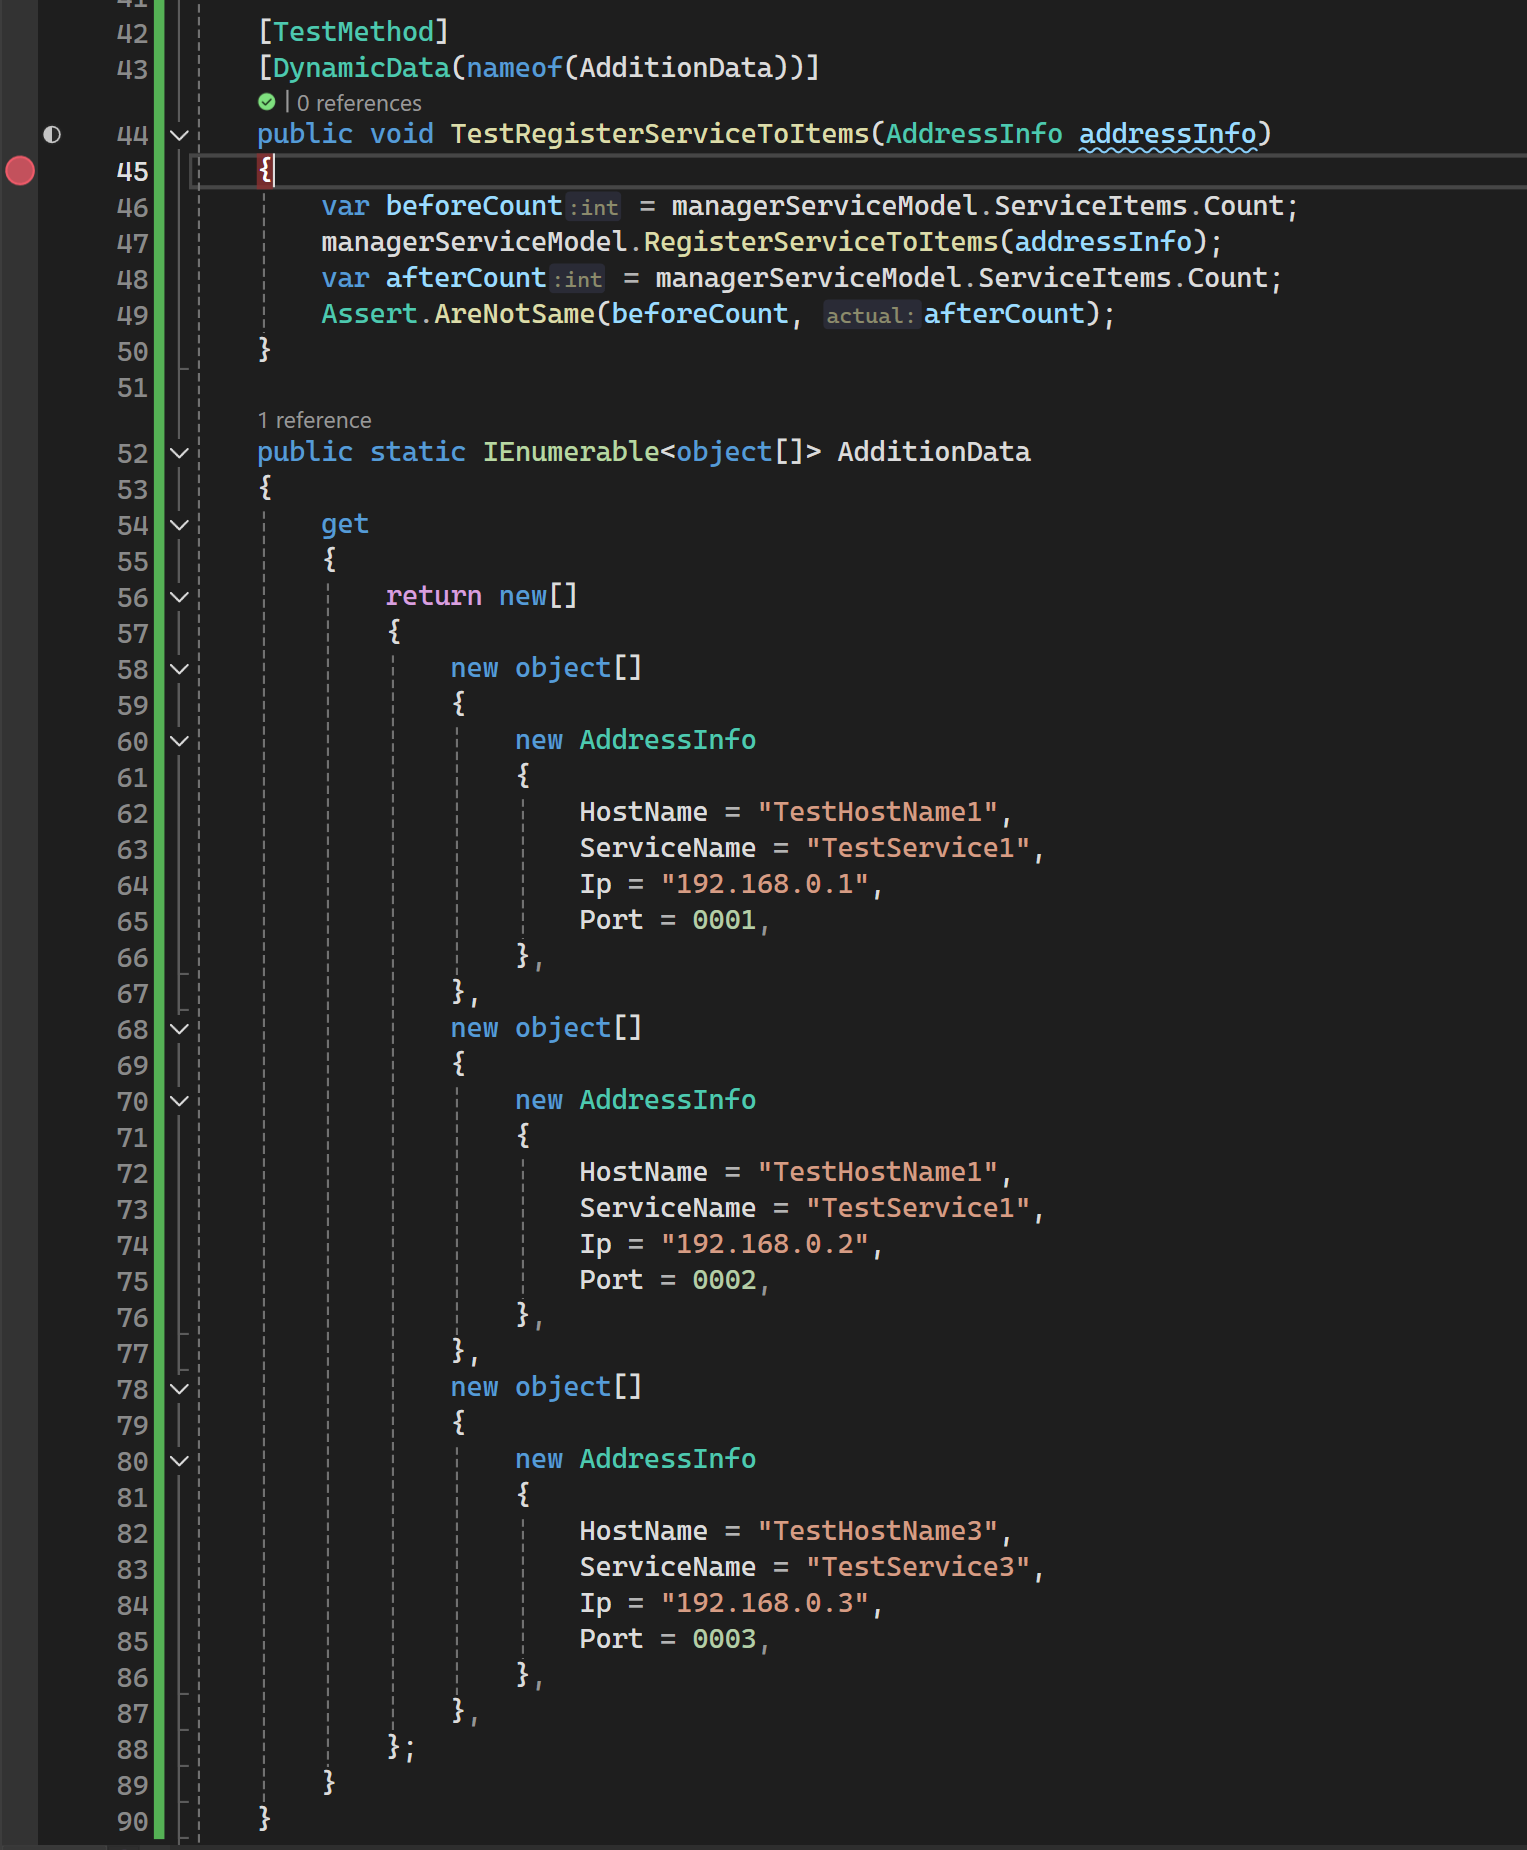1527x1850 pixels.
Task: Click DynamicData in the line 43 attribute
Action: [x=362, y=68]
